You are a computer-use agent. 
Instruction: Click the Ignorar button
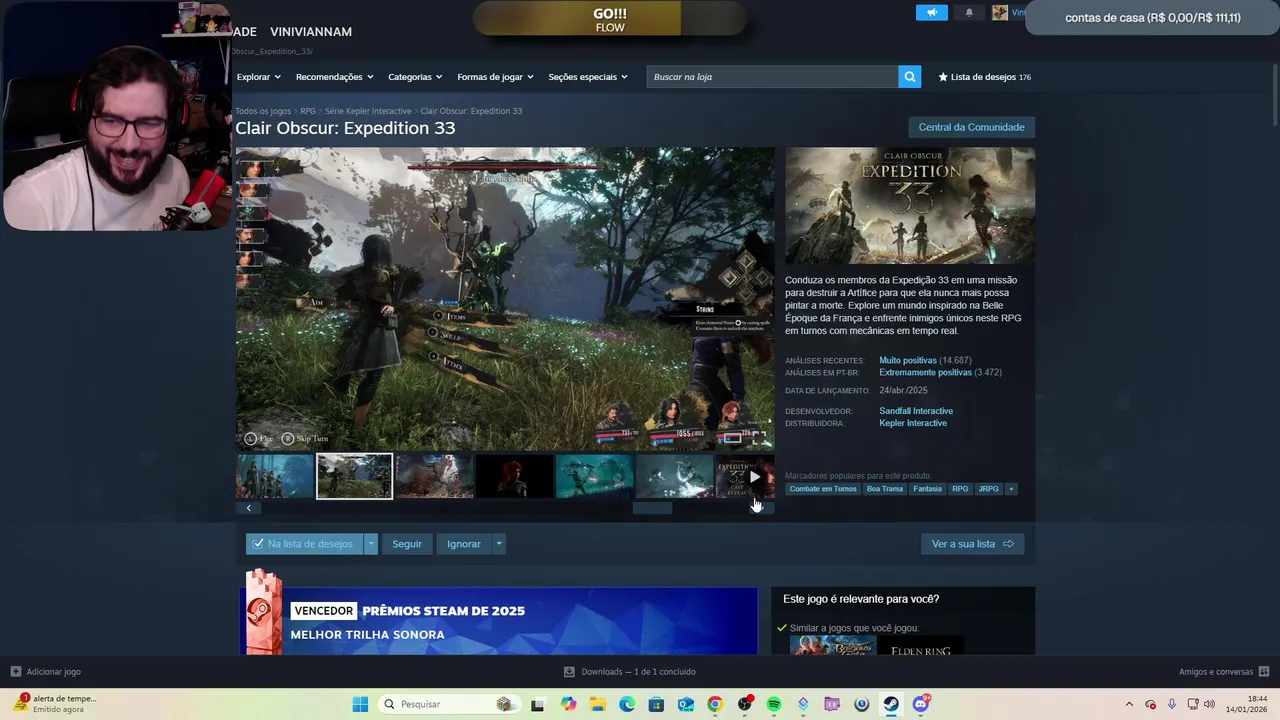[464, 544]
